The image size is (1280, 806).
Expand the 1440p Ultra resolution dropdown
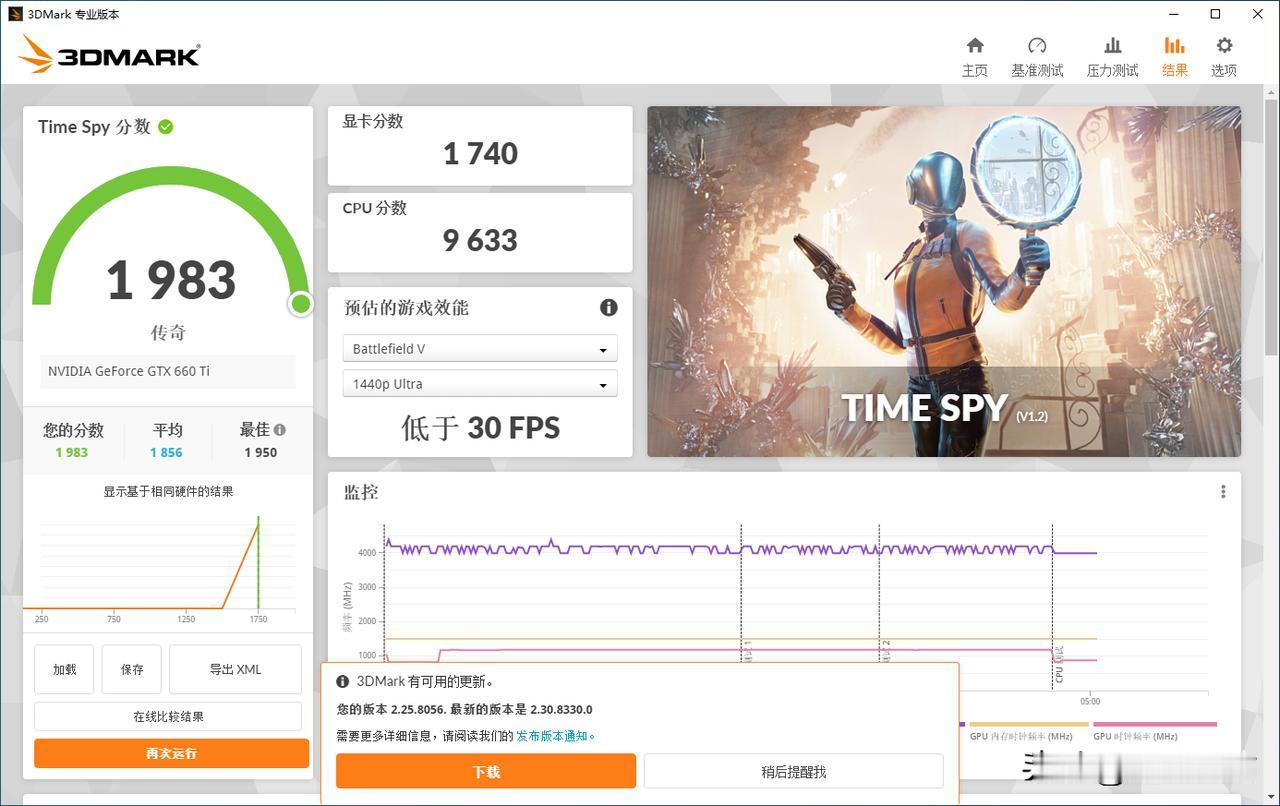coord(480,384)
